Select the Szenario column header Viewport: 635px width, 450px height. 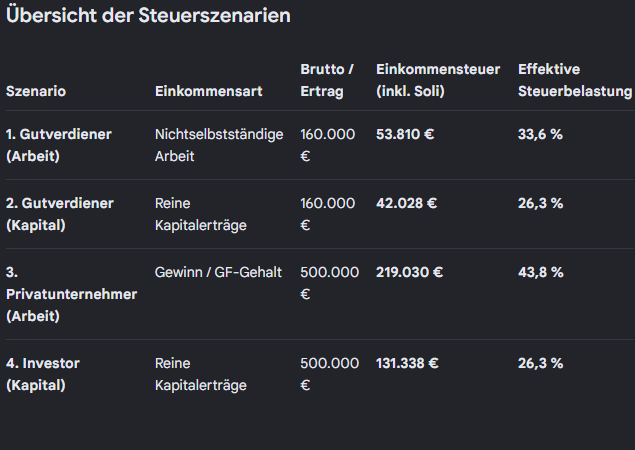(x=36, y=91)
